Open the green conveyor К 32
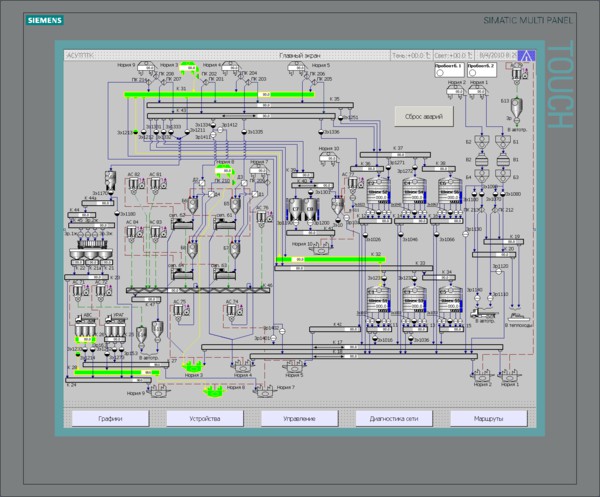The image size is (600, 497). point(330,259)
